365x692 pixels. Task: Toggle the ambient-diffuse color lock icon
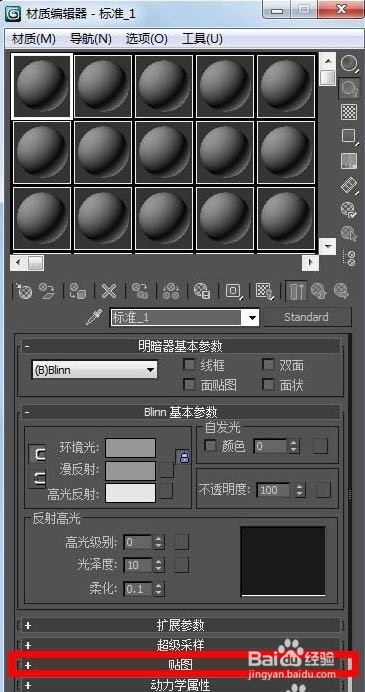tap(184, 457)
